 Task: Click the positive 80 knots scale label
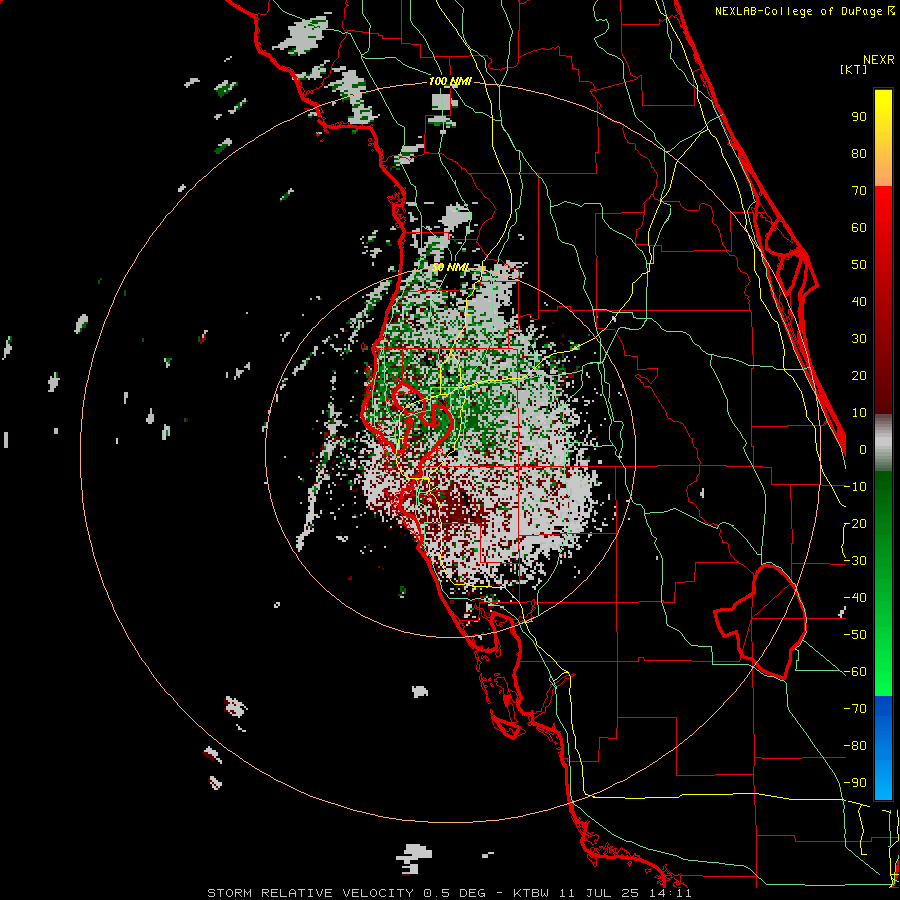coord(859,153)
